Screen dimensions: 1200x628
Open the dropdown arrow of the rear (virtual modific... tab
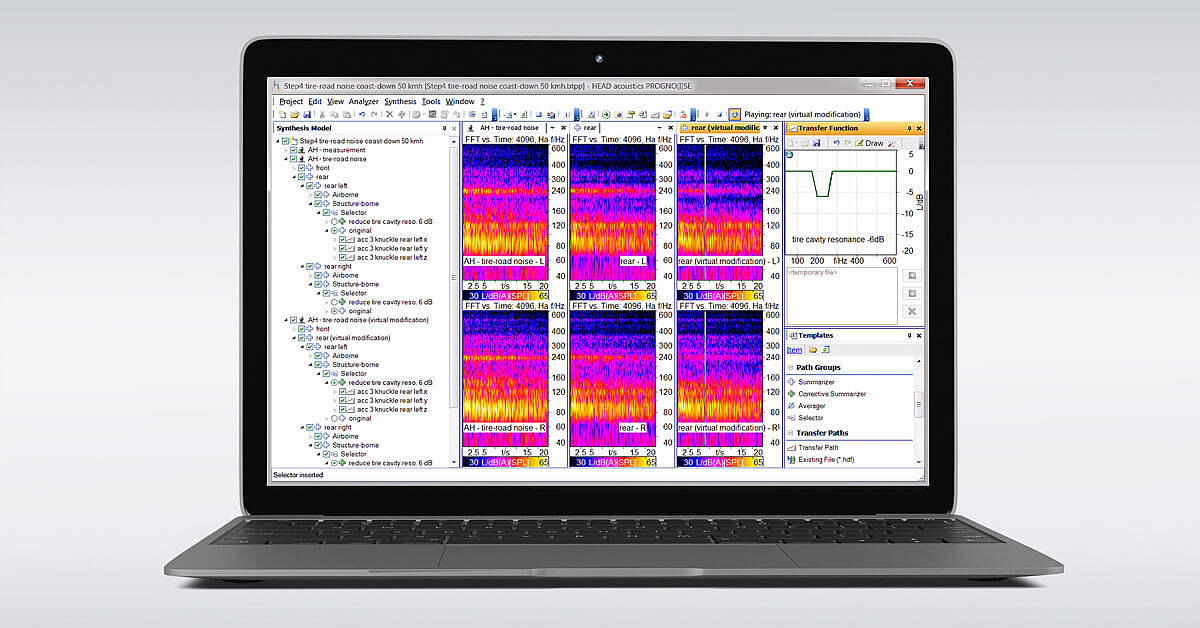pos(765,128)
